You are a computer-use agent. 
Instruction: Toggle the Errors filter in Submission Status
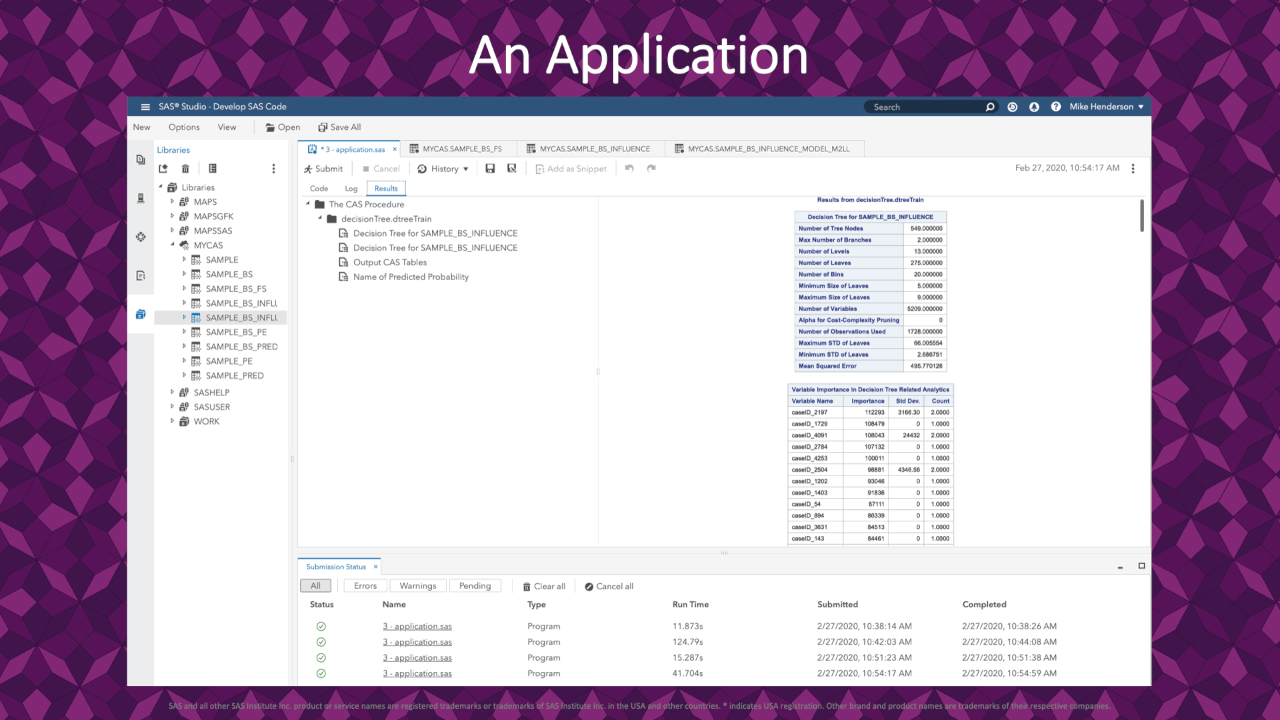point(365,586)
